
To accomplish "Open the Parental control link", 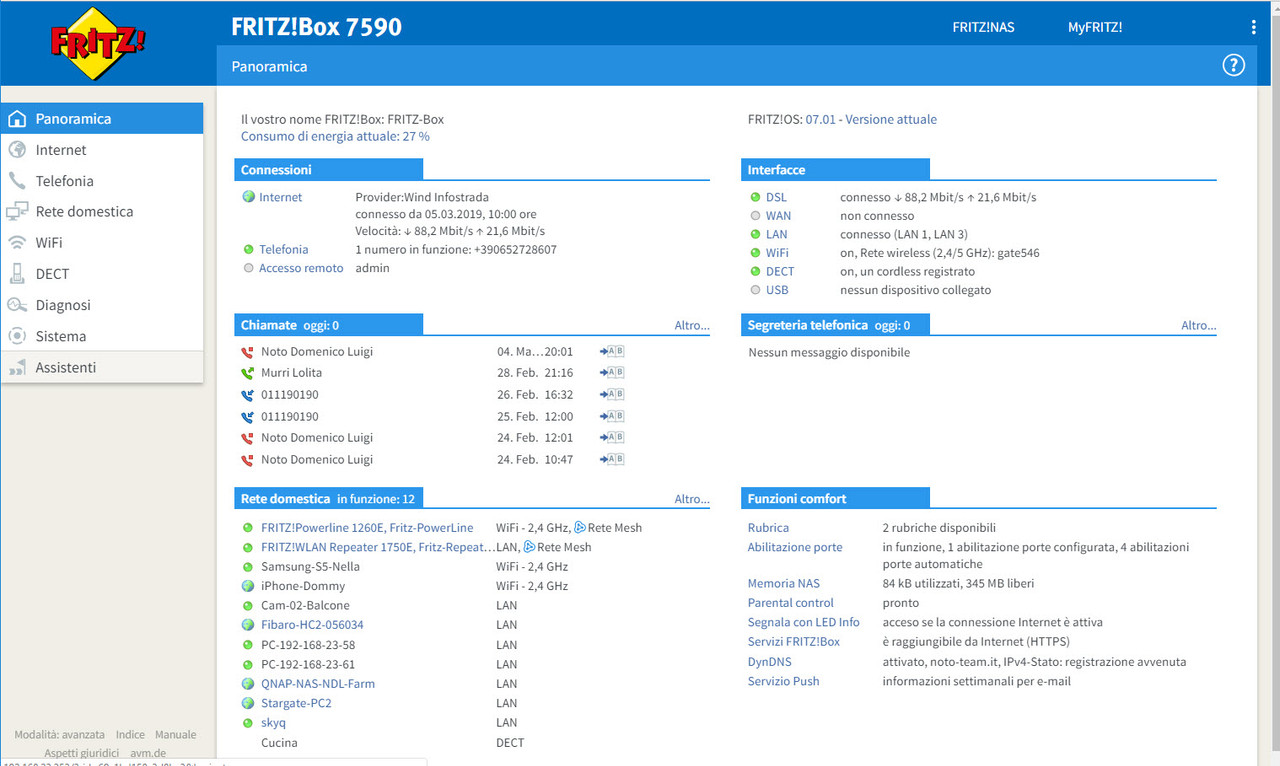I will [791, 603].
